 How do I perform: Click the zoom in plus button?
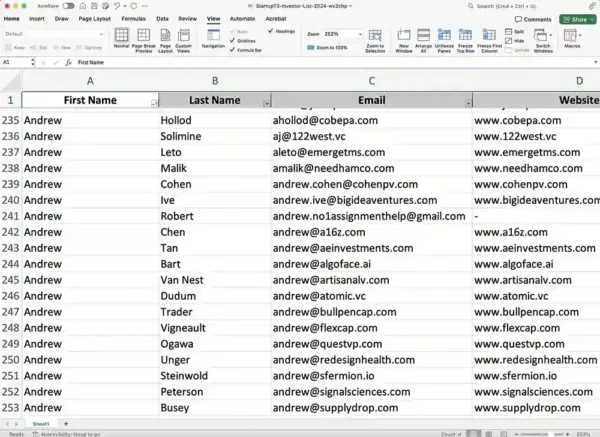point(567,434)
